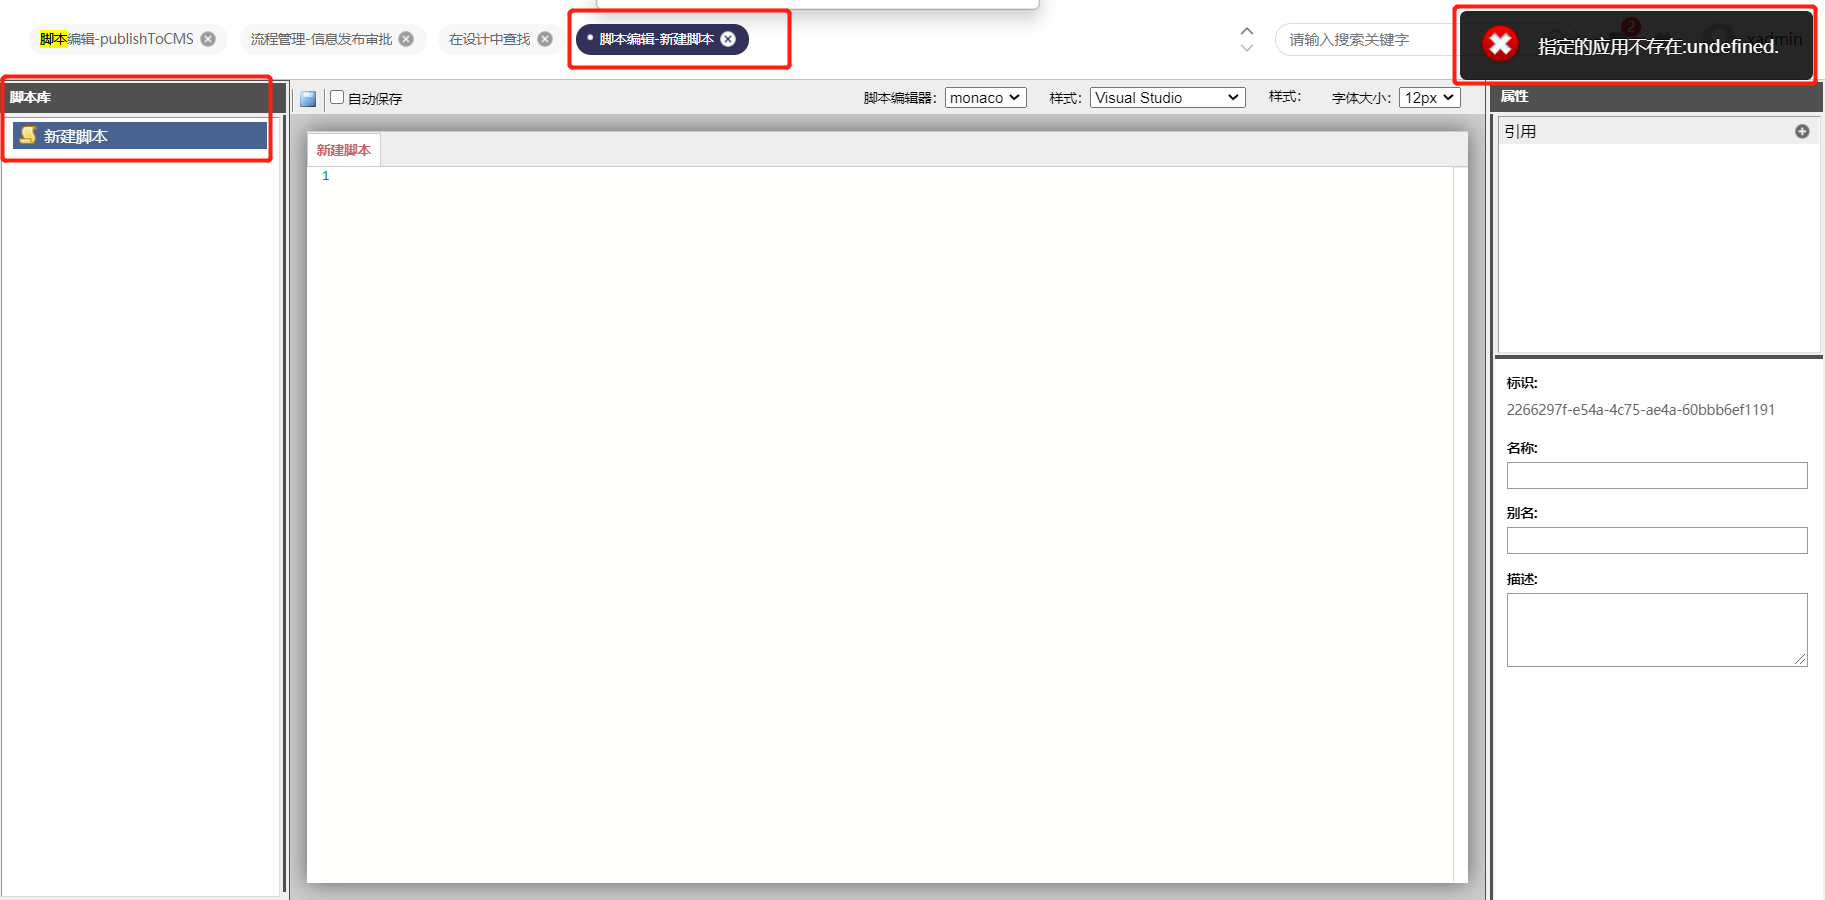Screen dimensions: 1825x900
Task: Close the 脚本编辑-新建脚本 tab
Action: (x=728, y=39)
